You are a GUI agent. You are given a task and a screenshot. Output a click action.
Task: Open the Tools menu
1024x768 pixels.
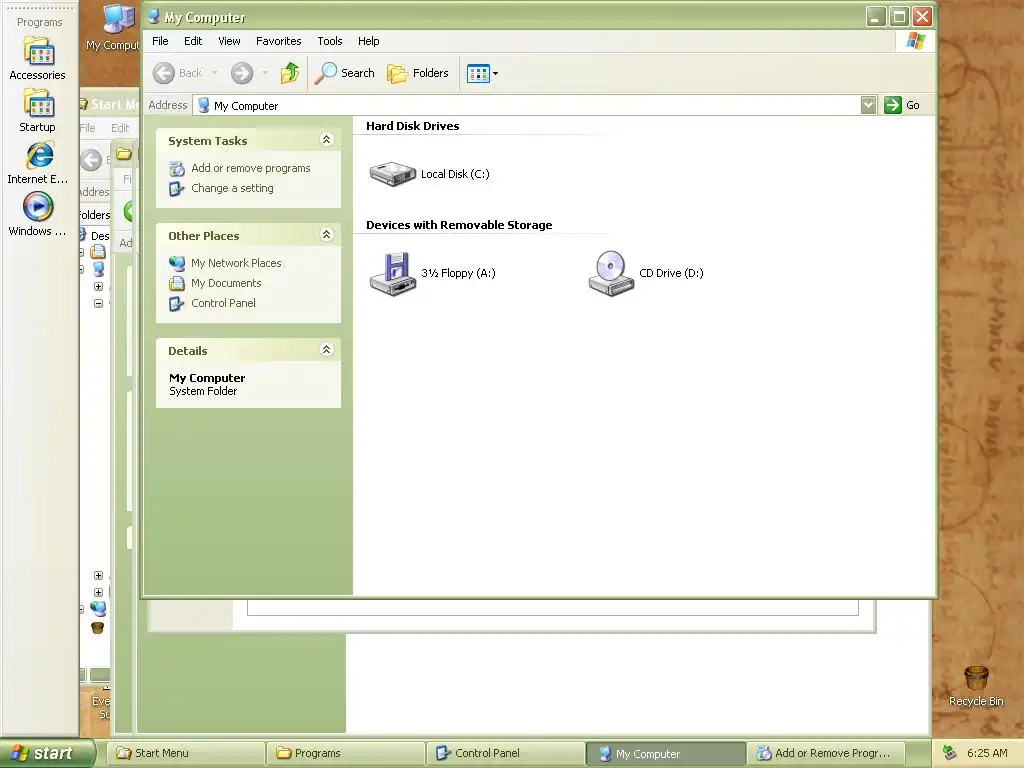(x=330, y=41)
